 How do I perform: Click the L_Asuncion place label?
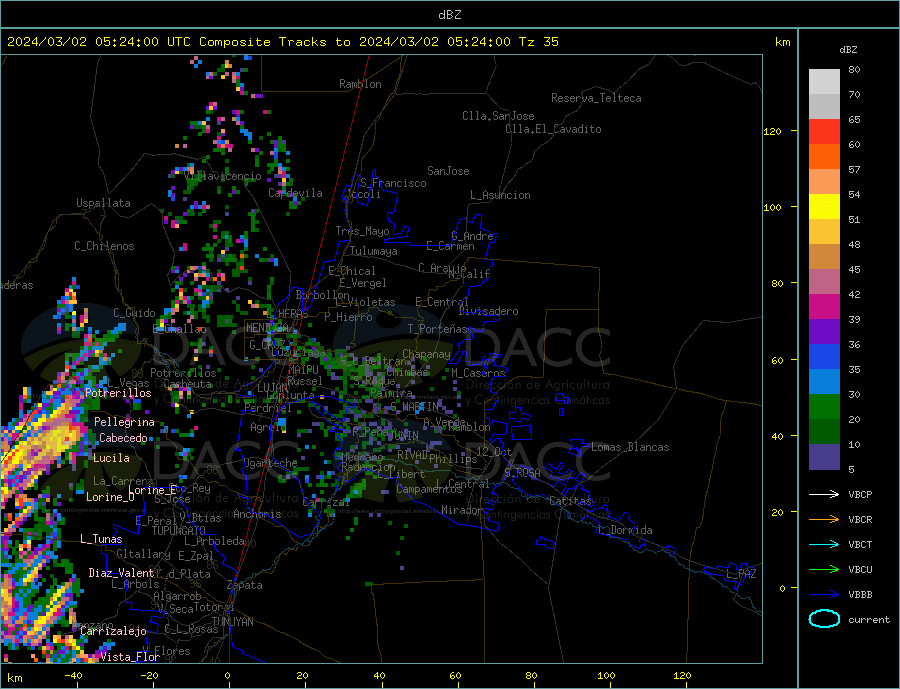tap(500, 195)
